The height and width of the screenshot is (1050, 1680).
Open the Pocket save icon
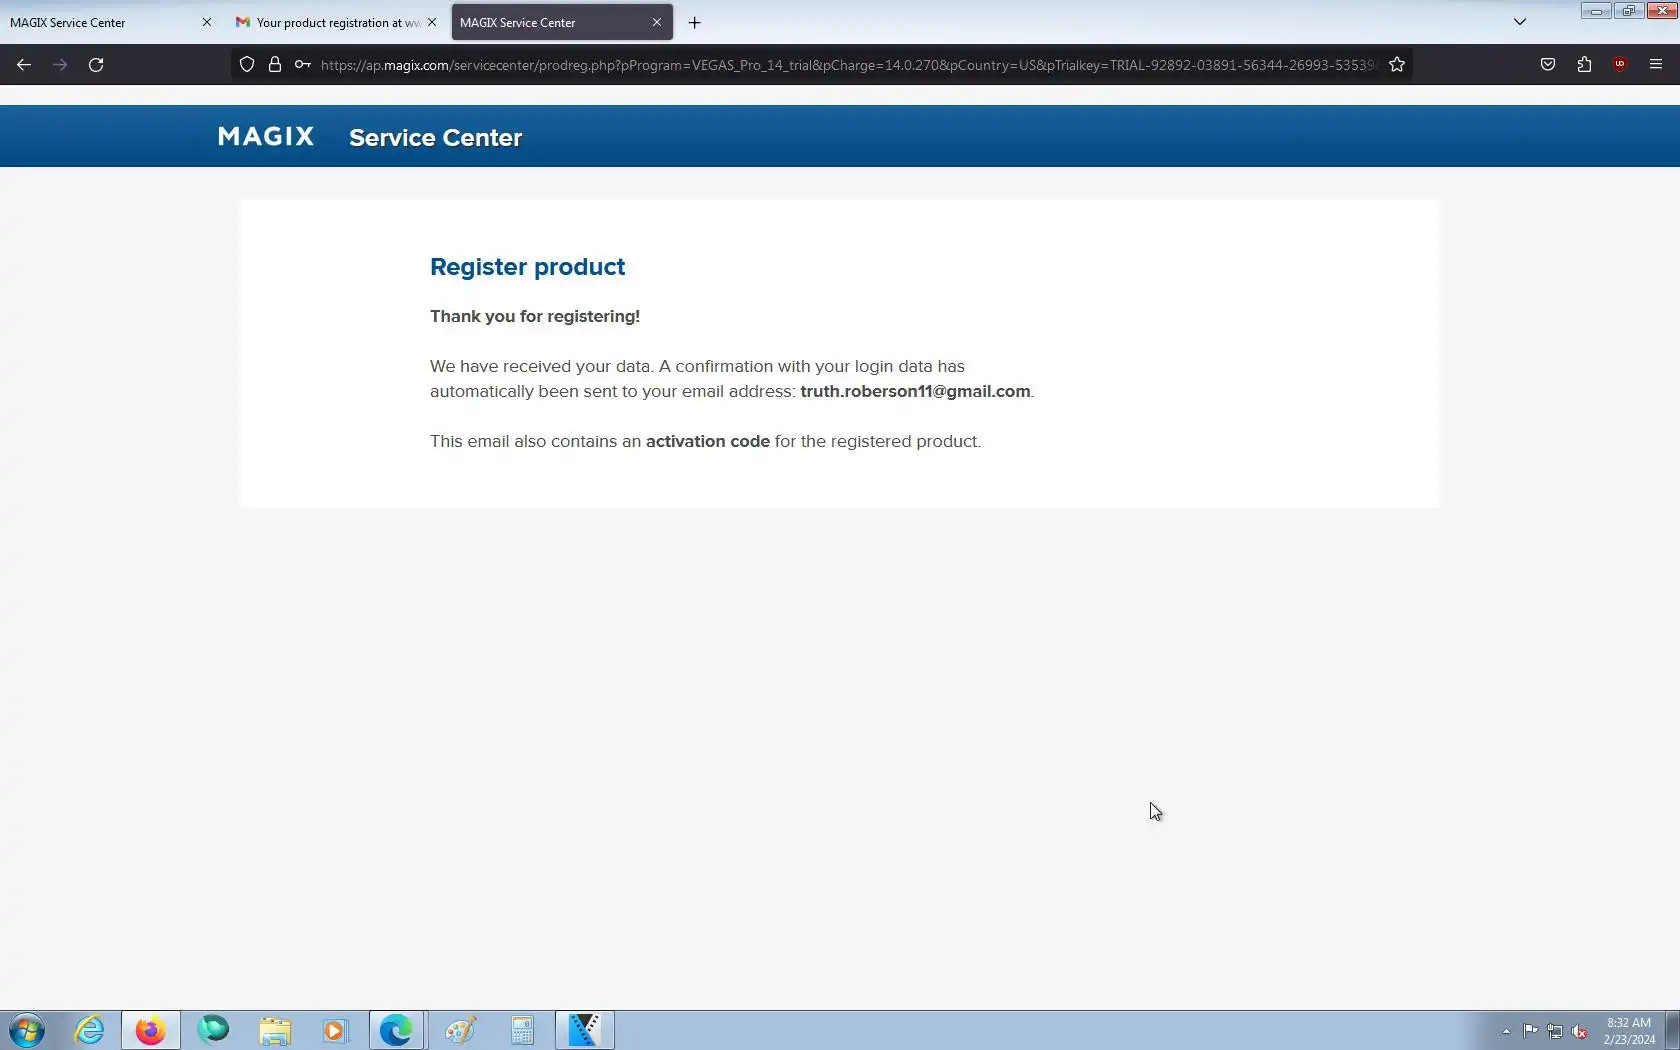click(x=1548, y=64)
